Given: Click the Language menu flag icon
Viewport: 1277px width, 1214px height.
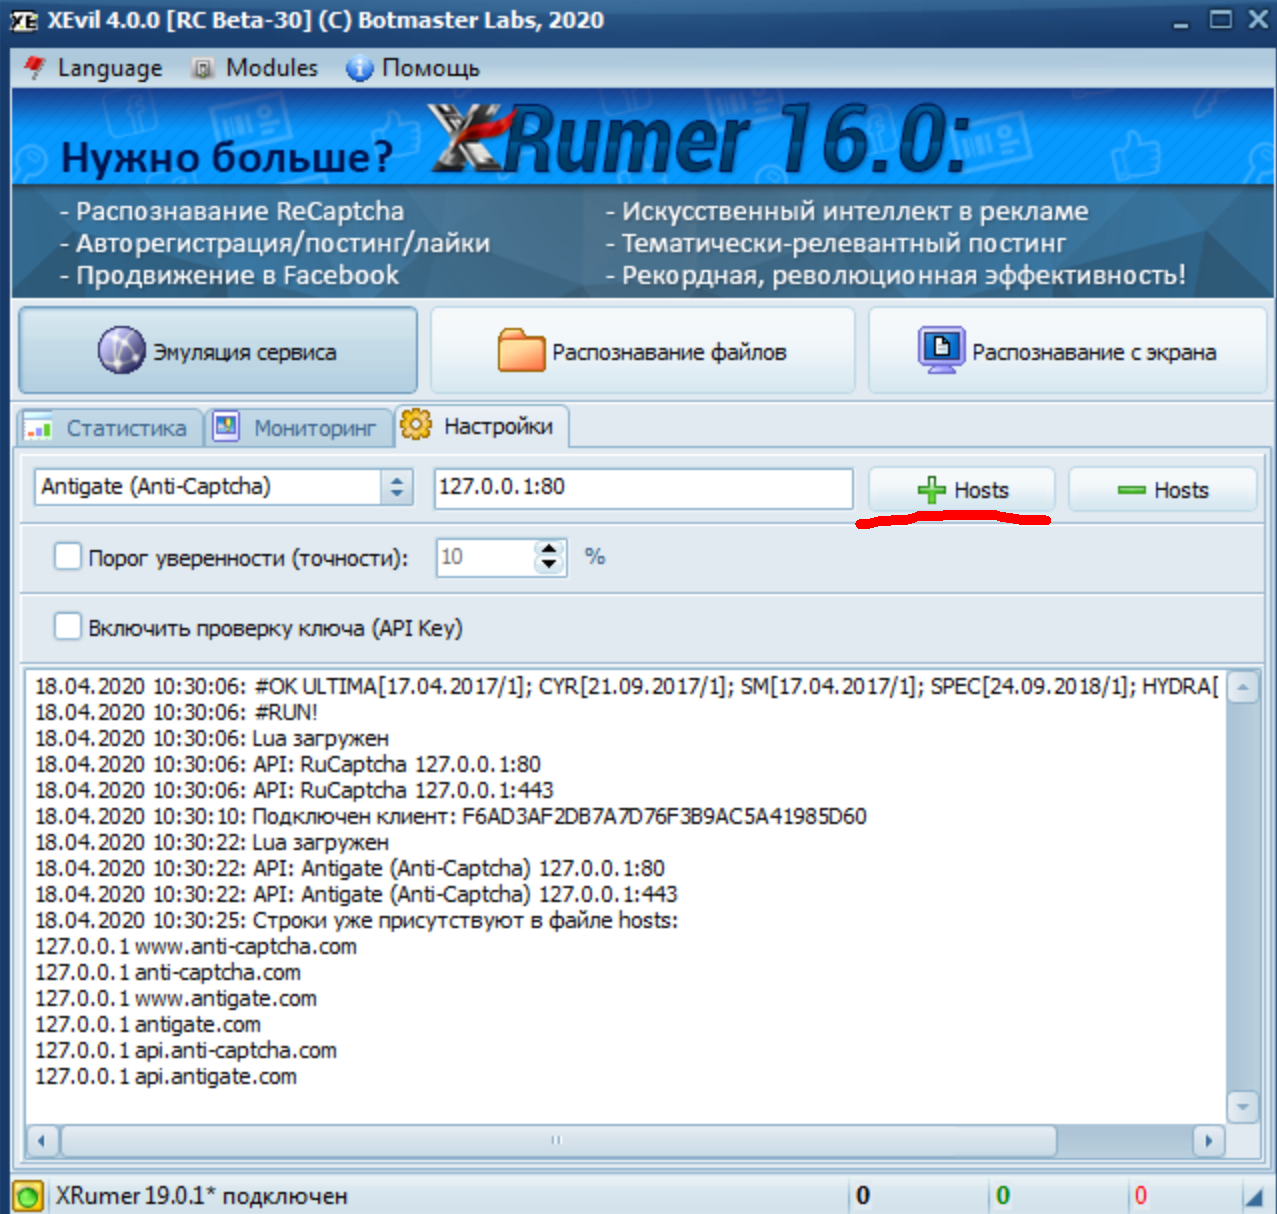Looking at the screenshot, I should 35,68.
